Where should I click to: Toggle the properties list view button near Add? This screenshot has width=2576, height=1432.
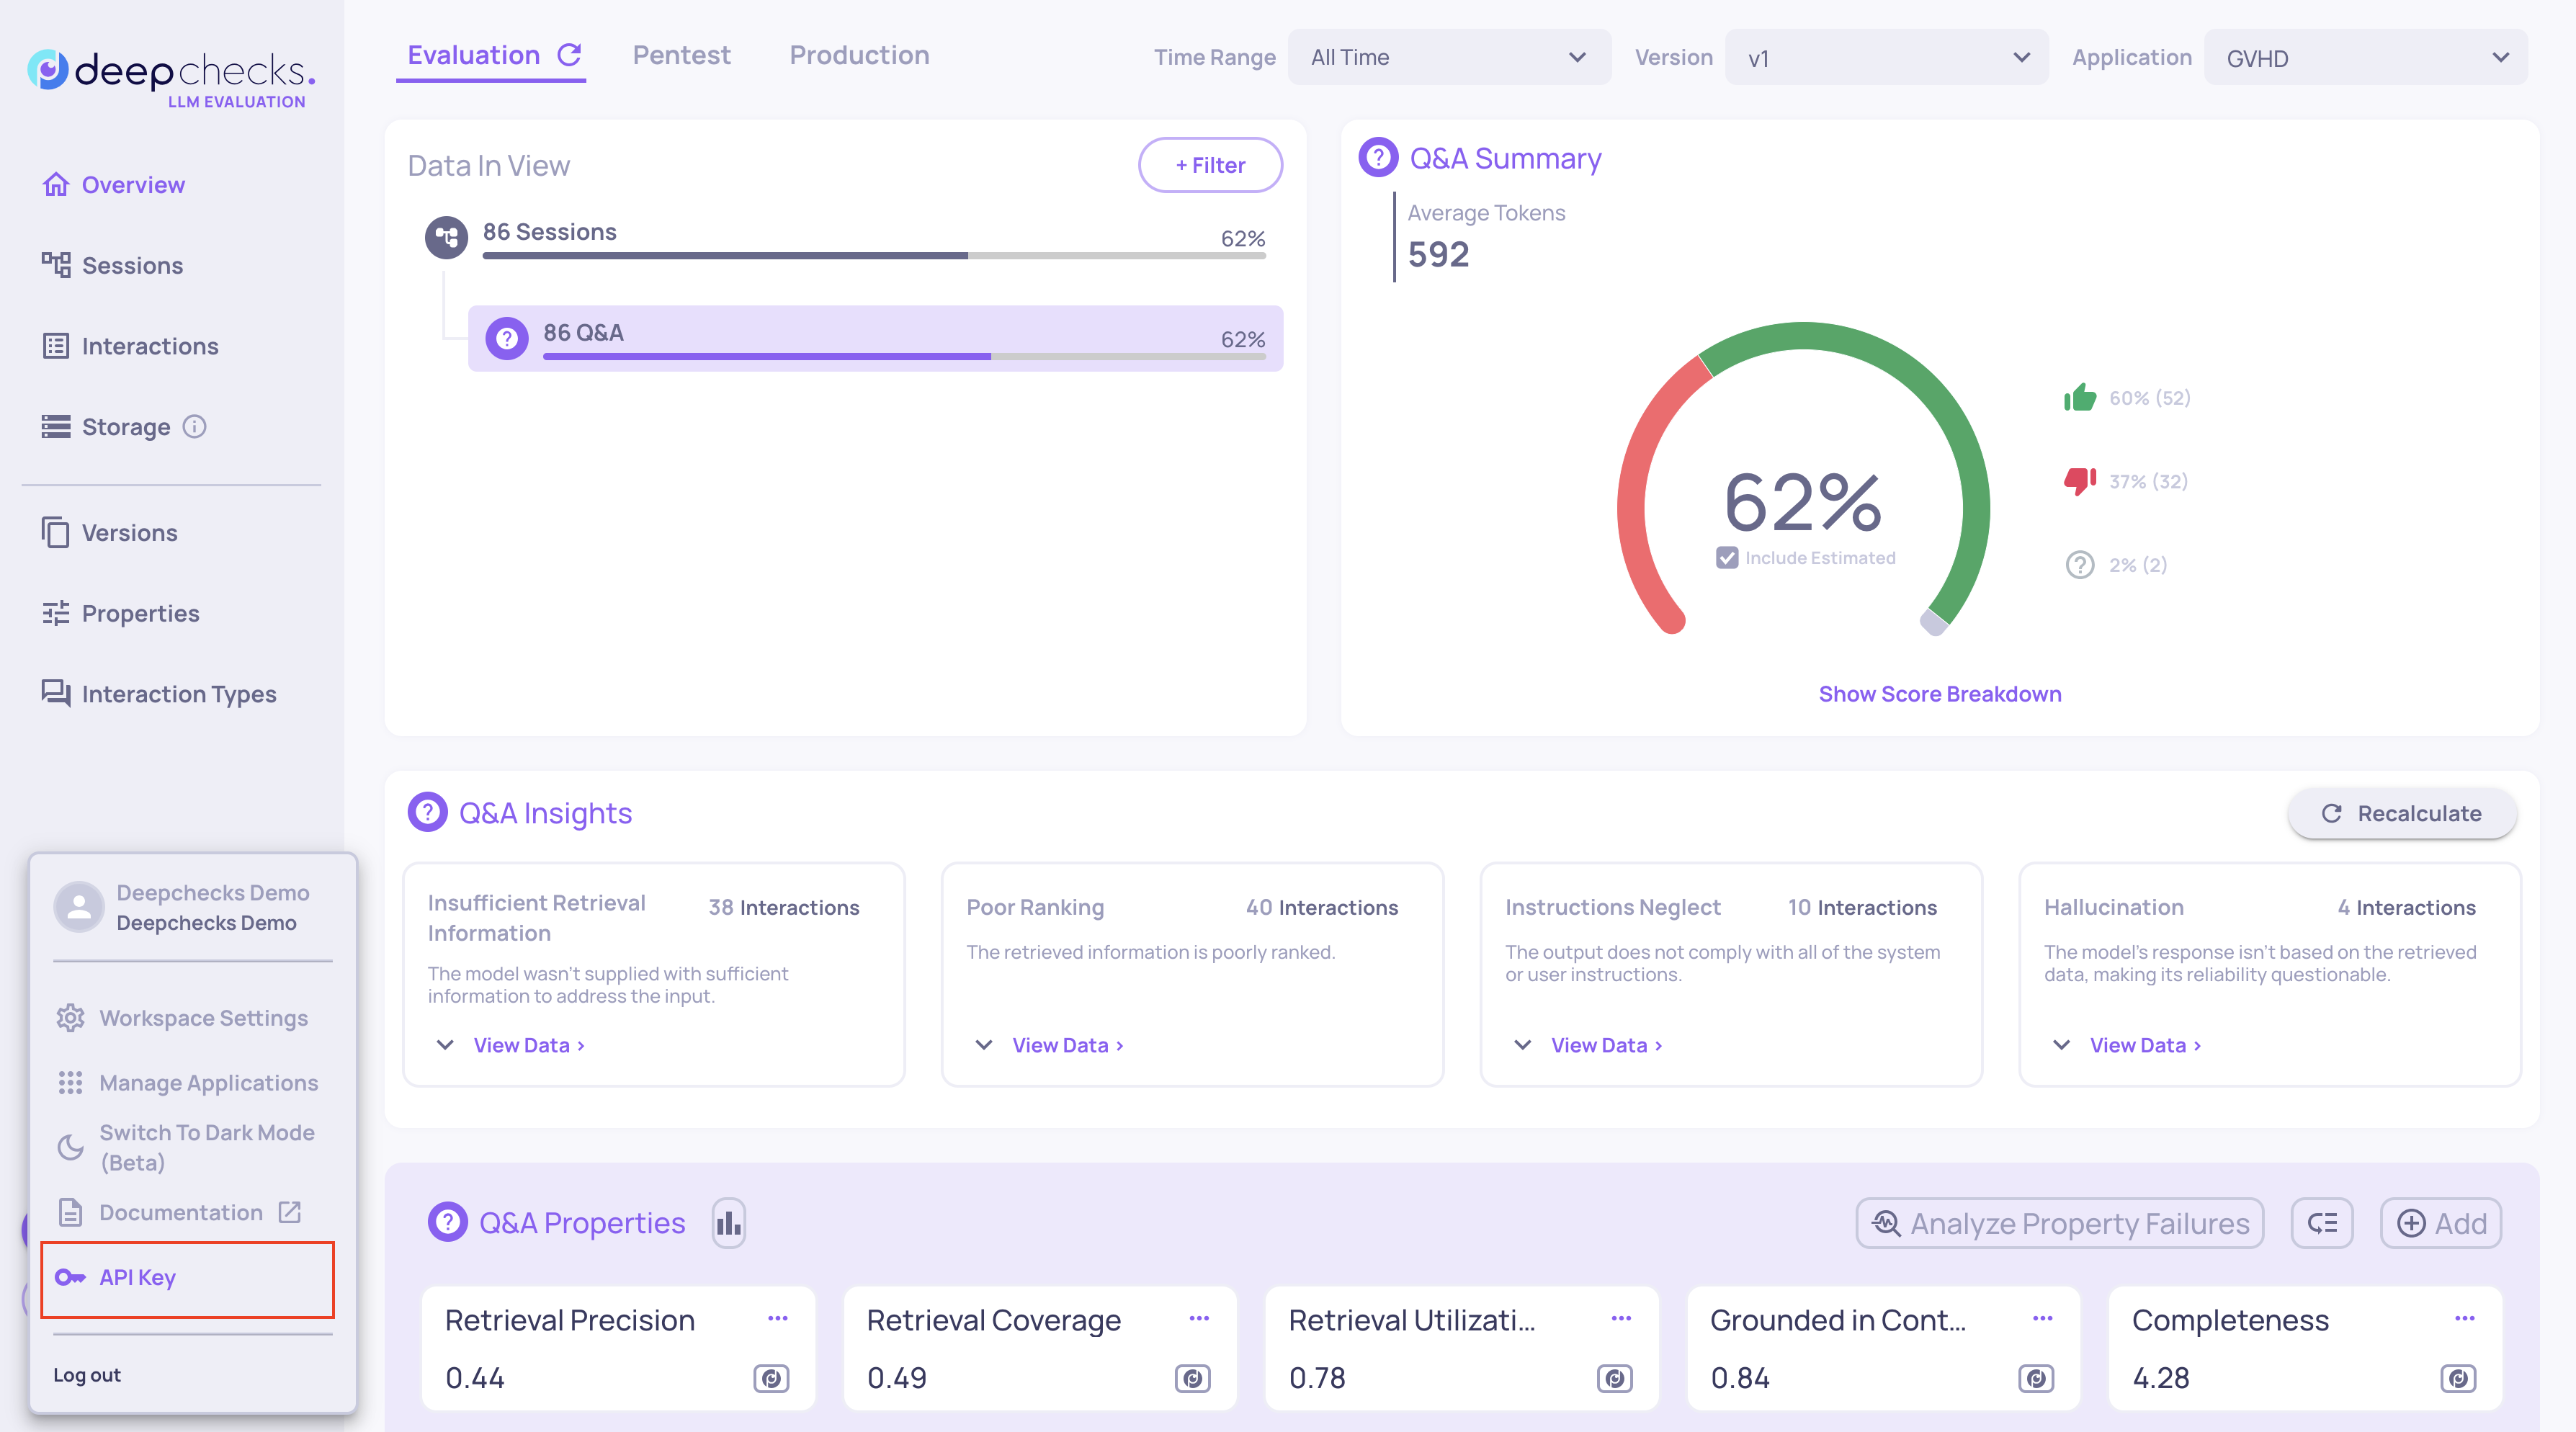[x=2322, y=1223]
